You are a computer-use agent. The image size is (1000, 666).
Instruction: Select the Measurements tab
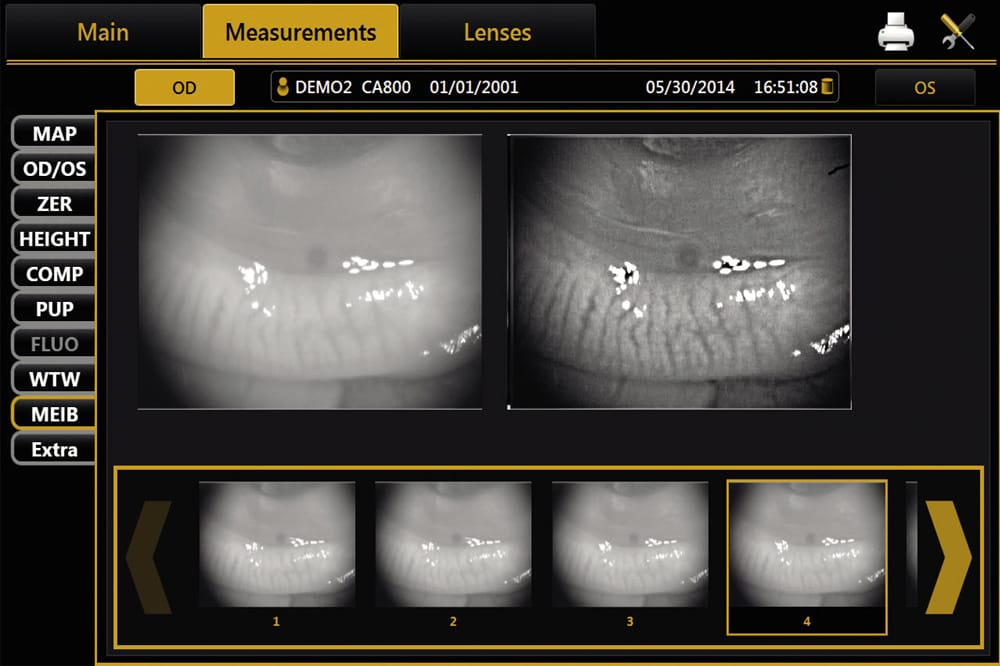coord(300,32)
